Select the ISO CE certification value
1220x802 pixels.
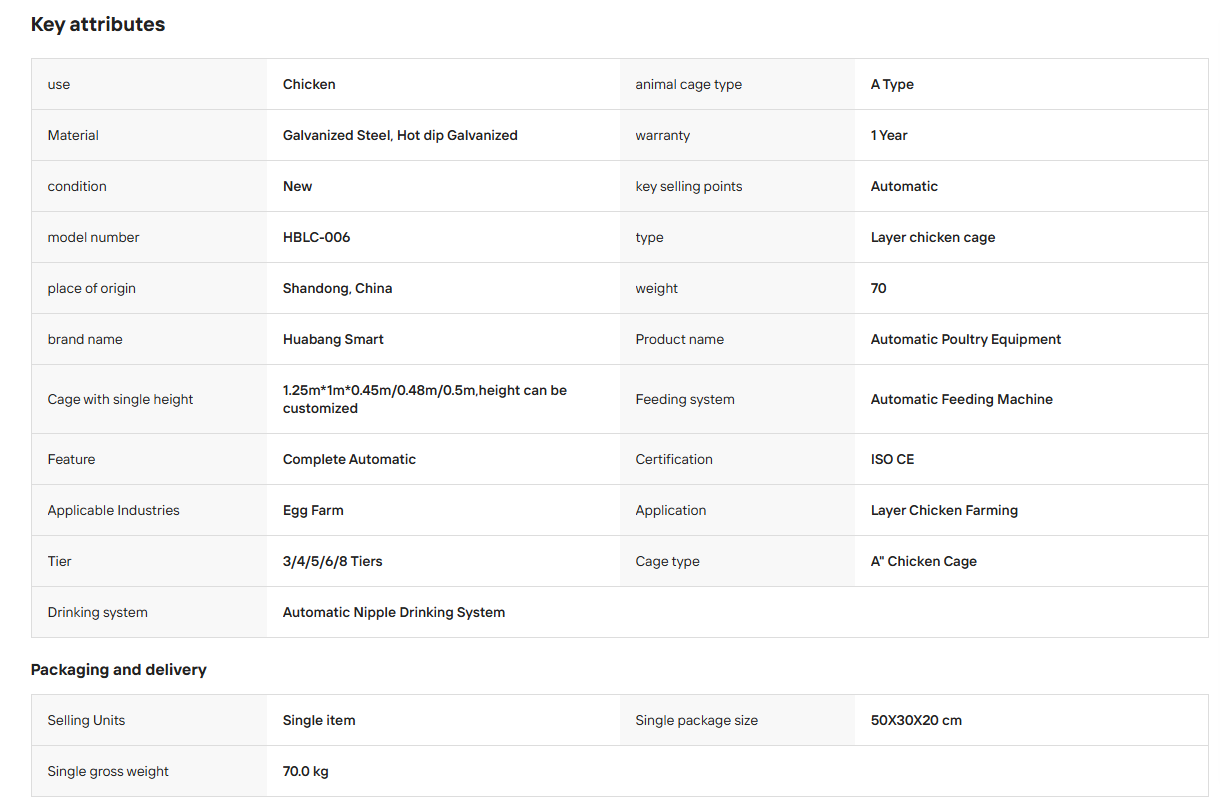[x=892, y=459]
